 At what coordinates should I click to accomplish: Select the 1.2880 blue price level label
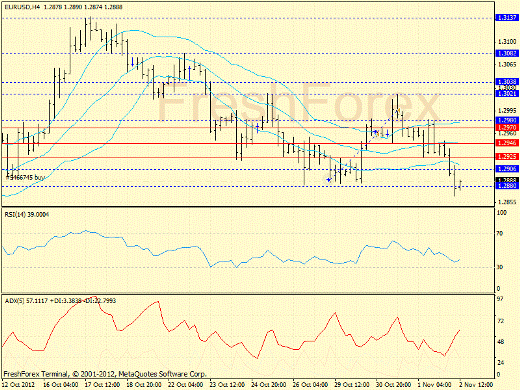[507, 186]
